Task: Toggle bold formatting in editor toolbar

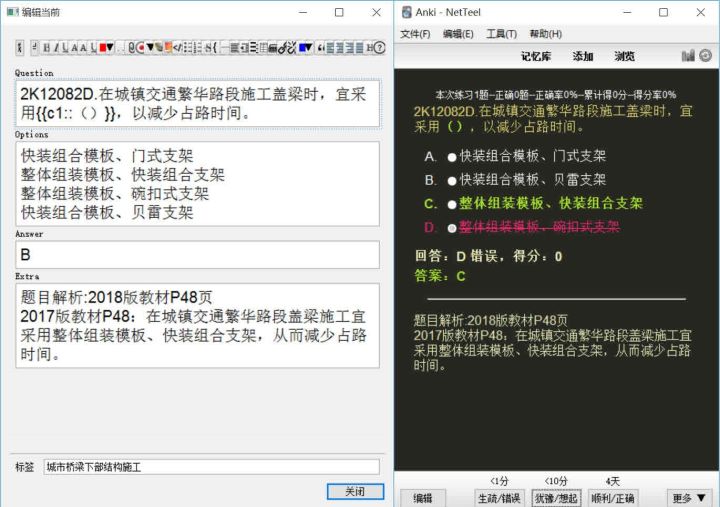Action: 46,48
